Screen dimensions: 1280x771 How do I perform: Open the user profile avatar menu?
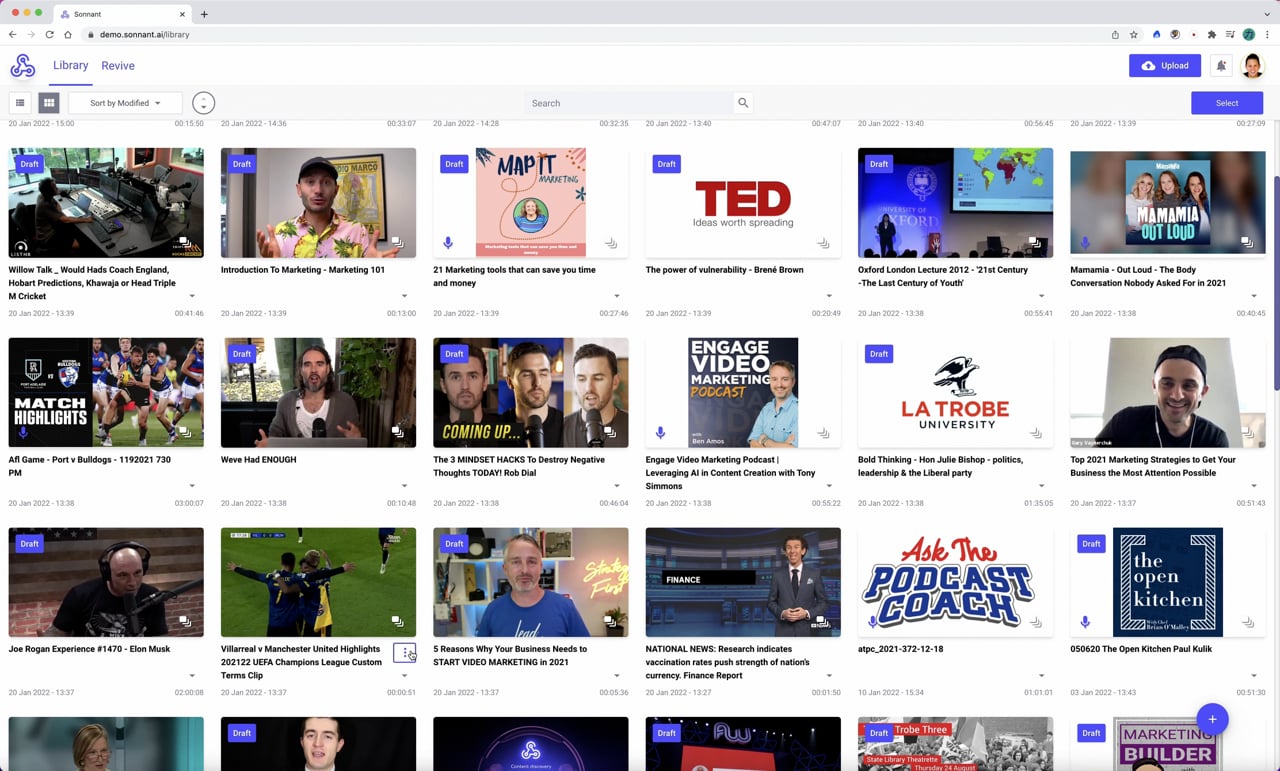1252,66
